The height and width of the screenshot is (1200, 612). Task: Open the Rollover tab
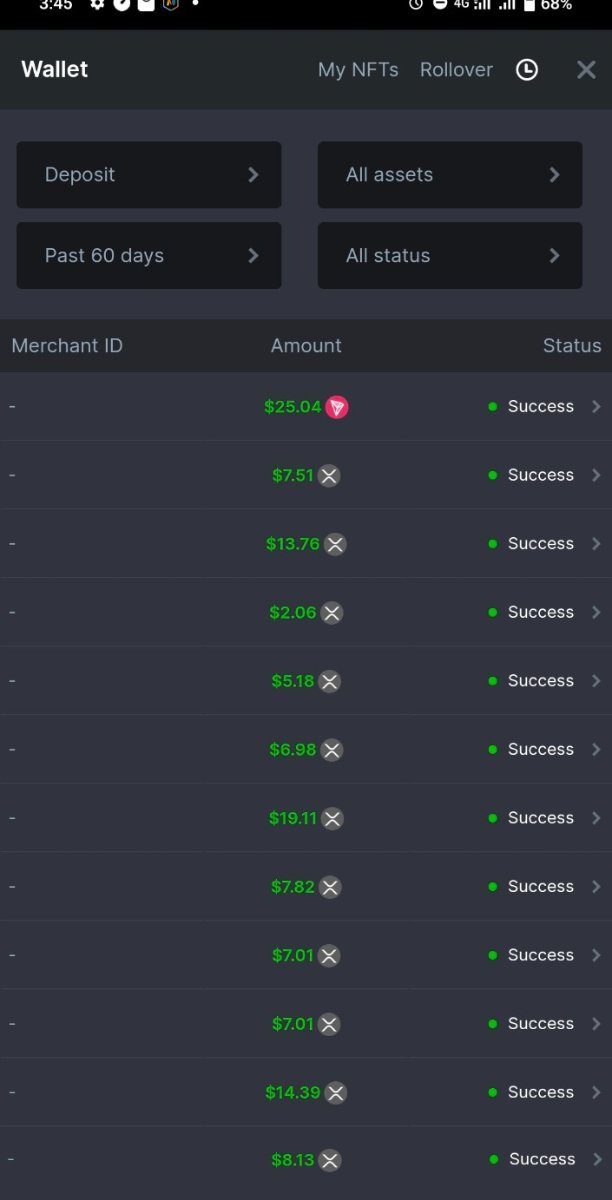pyautogui.click(x=456, y=69)
